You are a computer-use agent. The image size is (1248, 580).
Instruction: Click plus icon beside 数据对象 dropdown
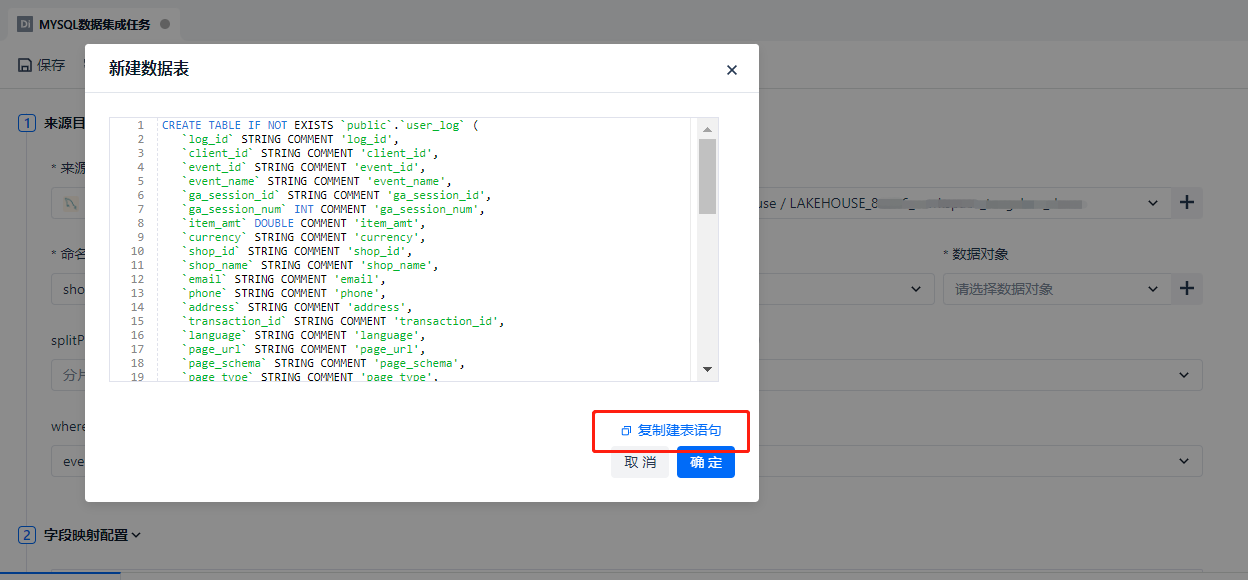1187,289
